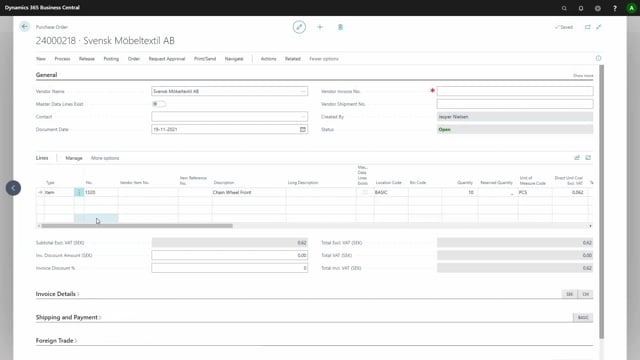Viewport: 640px width, 360px height.
Task: Click the Lines share icon
Action: pyautogui.click(x=577, y=158)
